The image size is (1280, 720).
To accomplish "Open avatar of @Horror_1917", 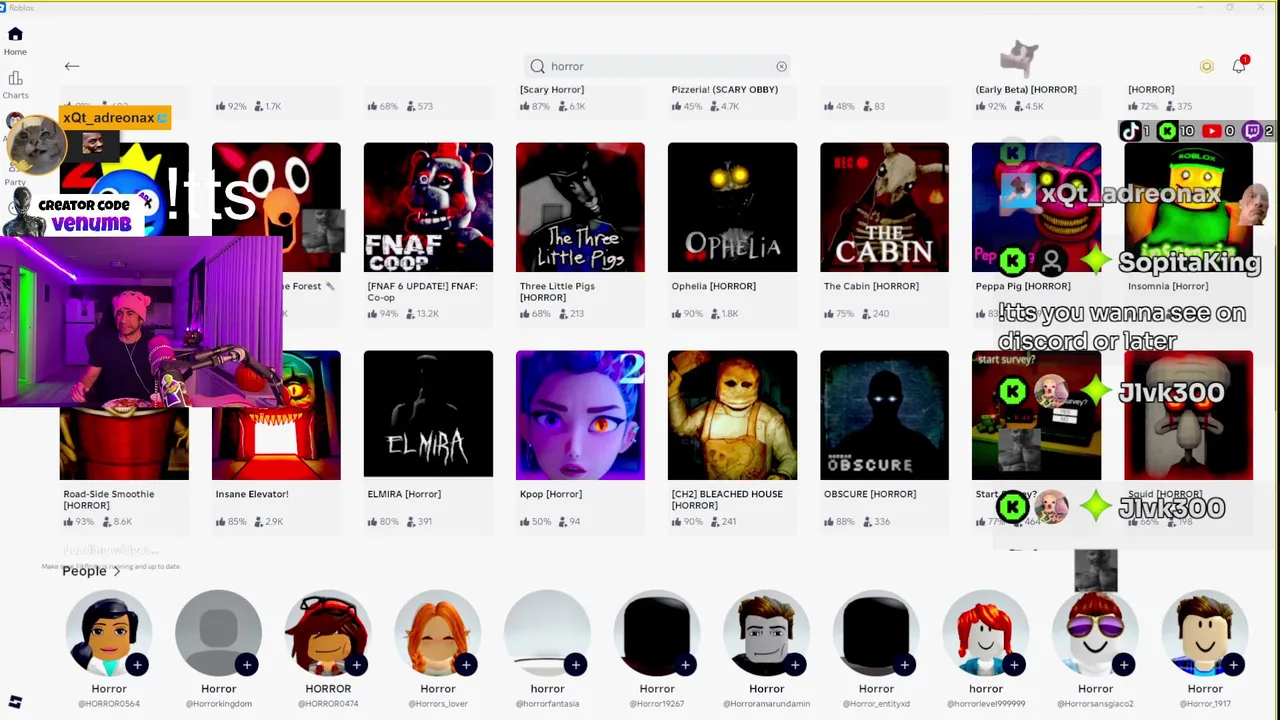I will (x=1204, y=634).
